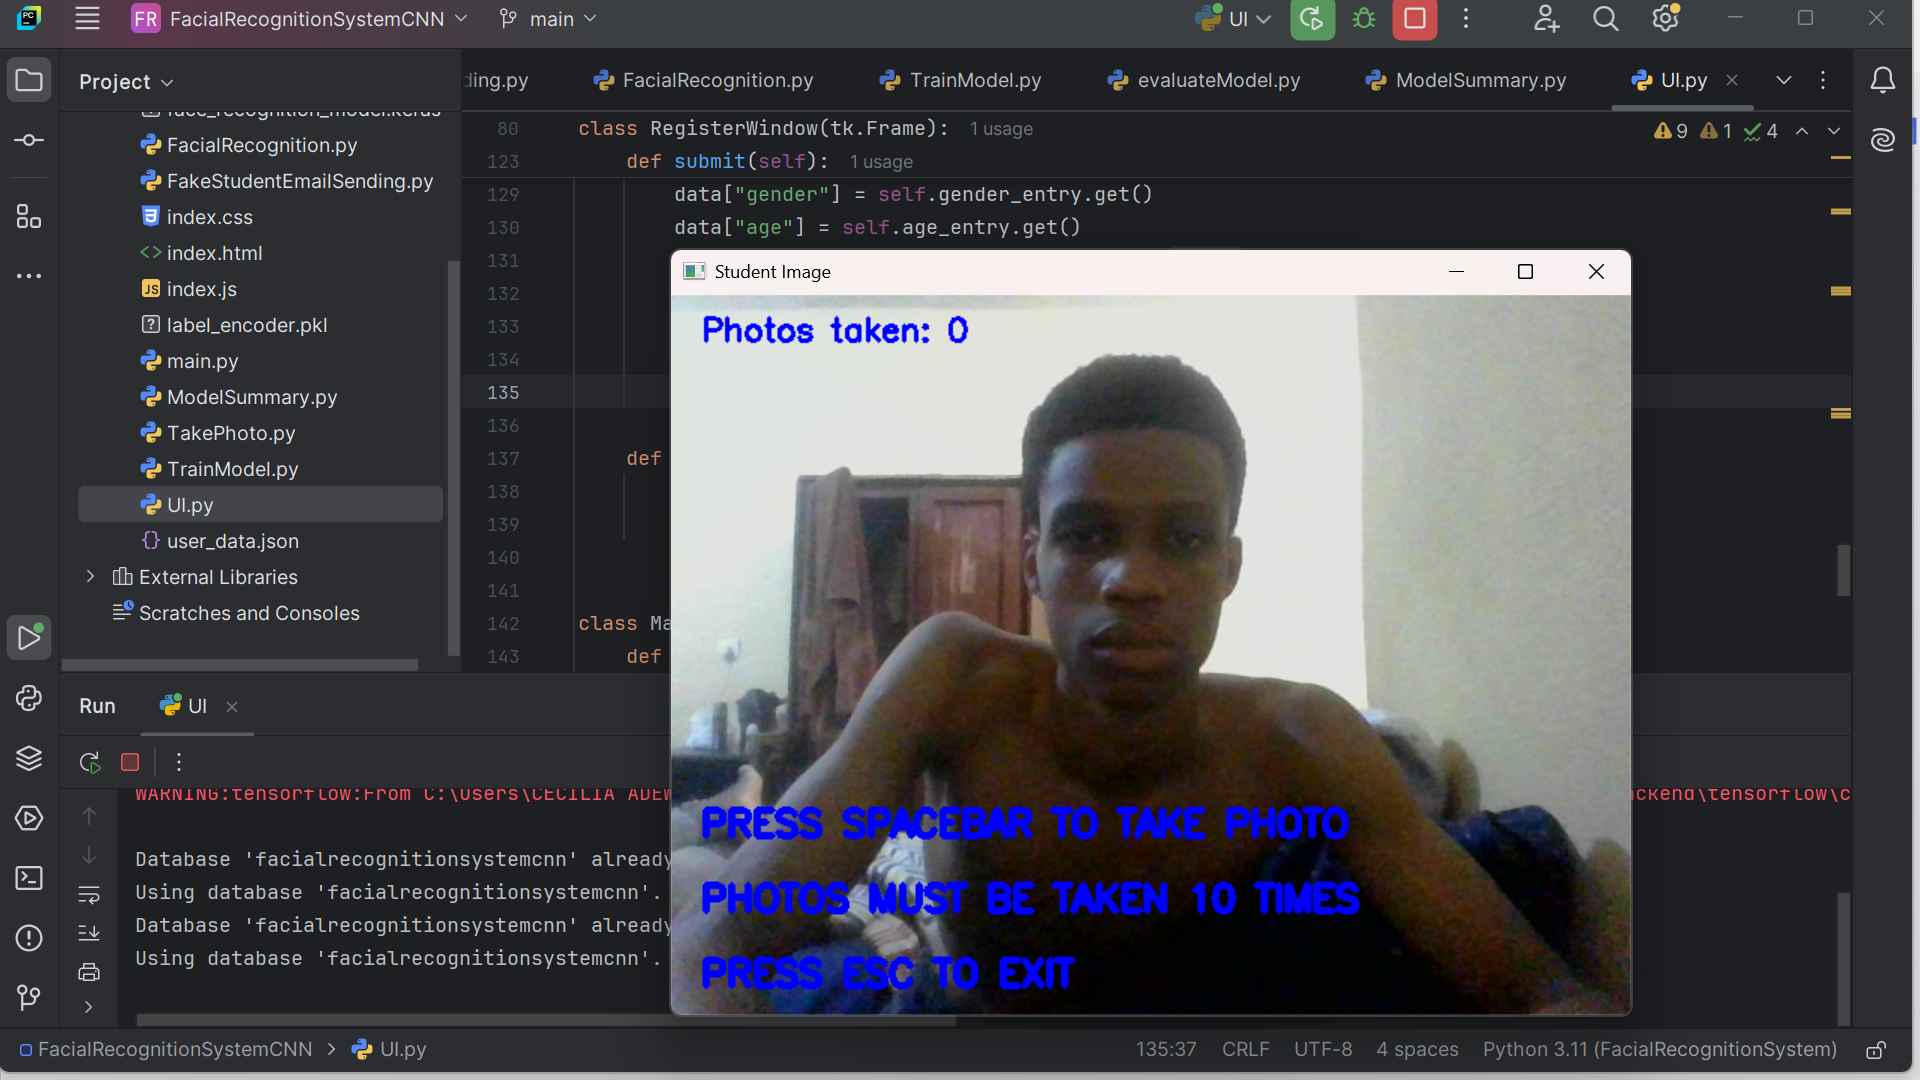Print the run console output
The width and height of the screenshot is (1920, 1080).
[89, 971]
